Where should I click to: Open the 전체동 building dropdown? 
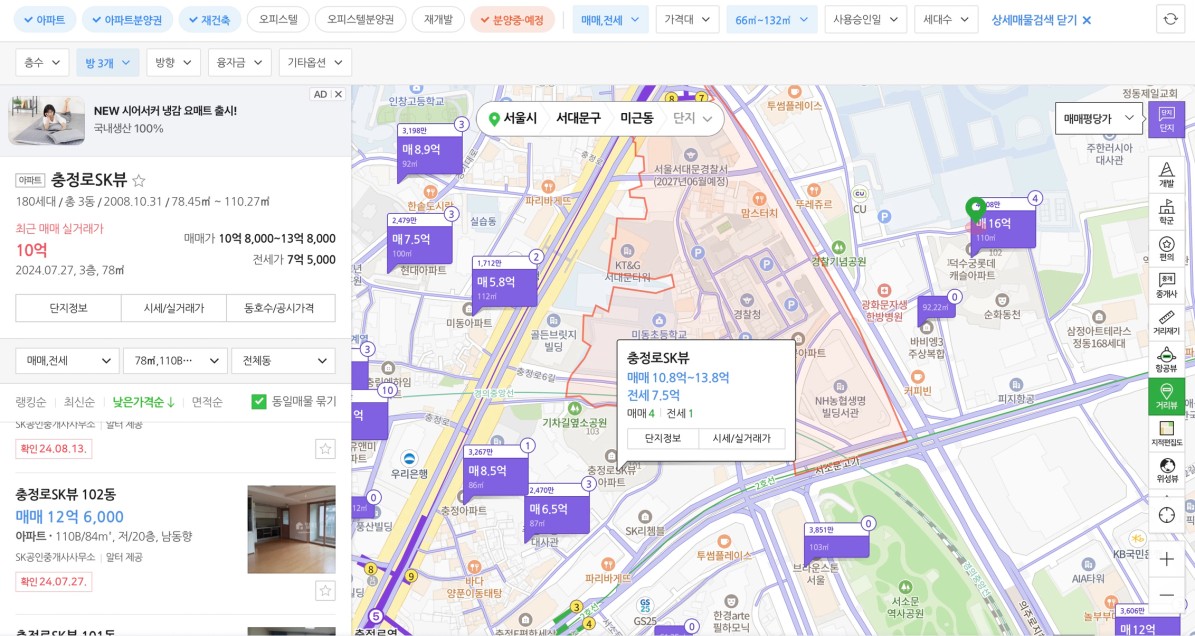(x=284, y=360)
